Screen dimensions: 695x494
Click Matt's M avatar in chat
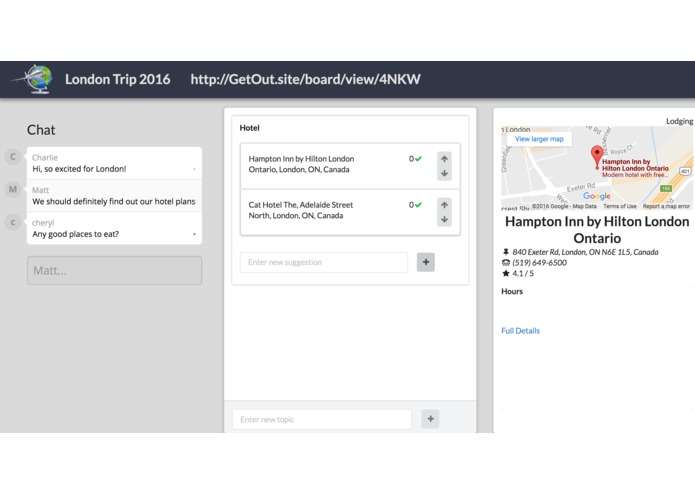tap(13, 189)
